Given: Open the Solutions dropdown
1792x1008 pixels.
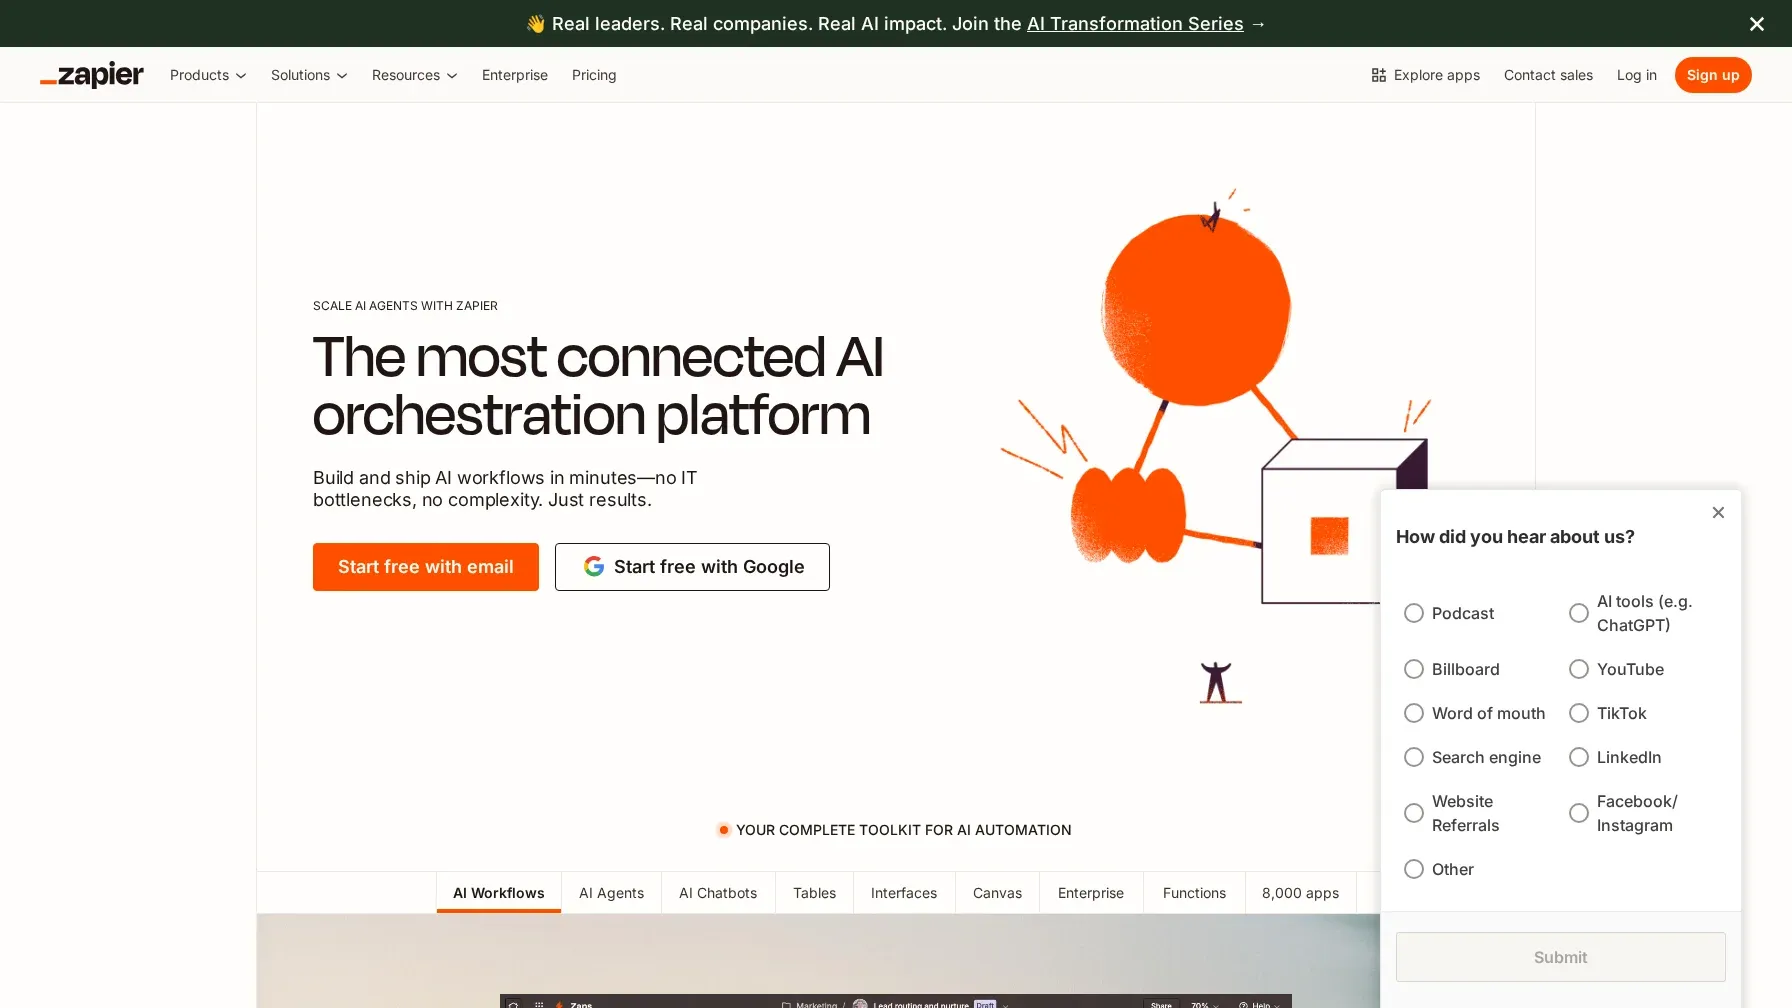Looking at the screenshot, I should pos(309,75).
